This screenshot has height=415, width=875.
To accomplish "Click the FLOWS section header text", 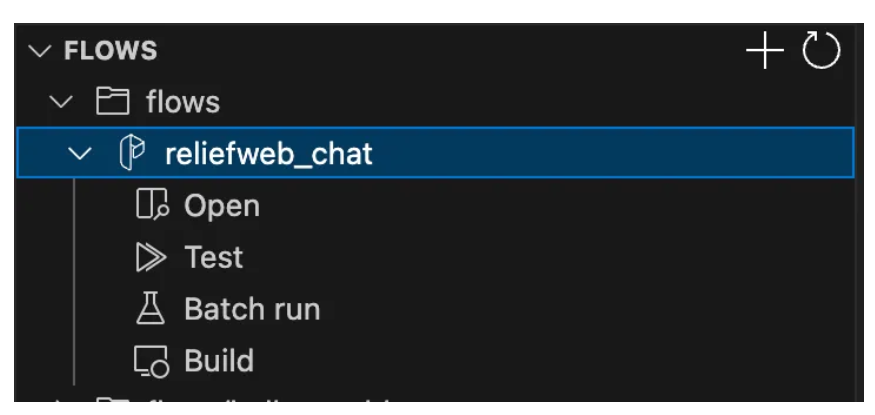I will [110, 51].
